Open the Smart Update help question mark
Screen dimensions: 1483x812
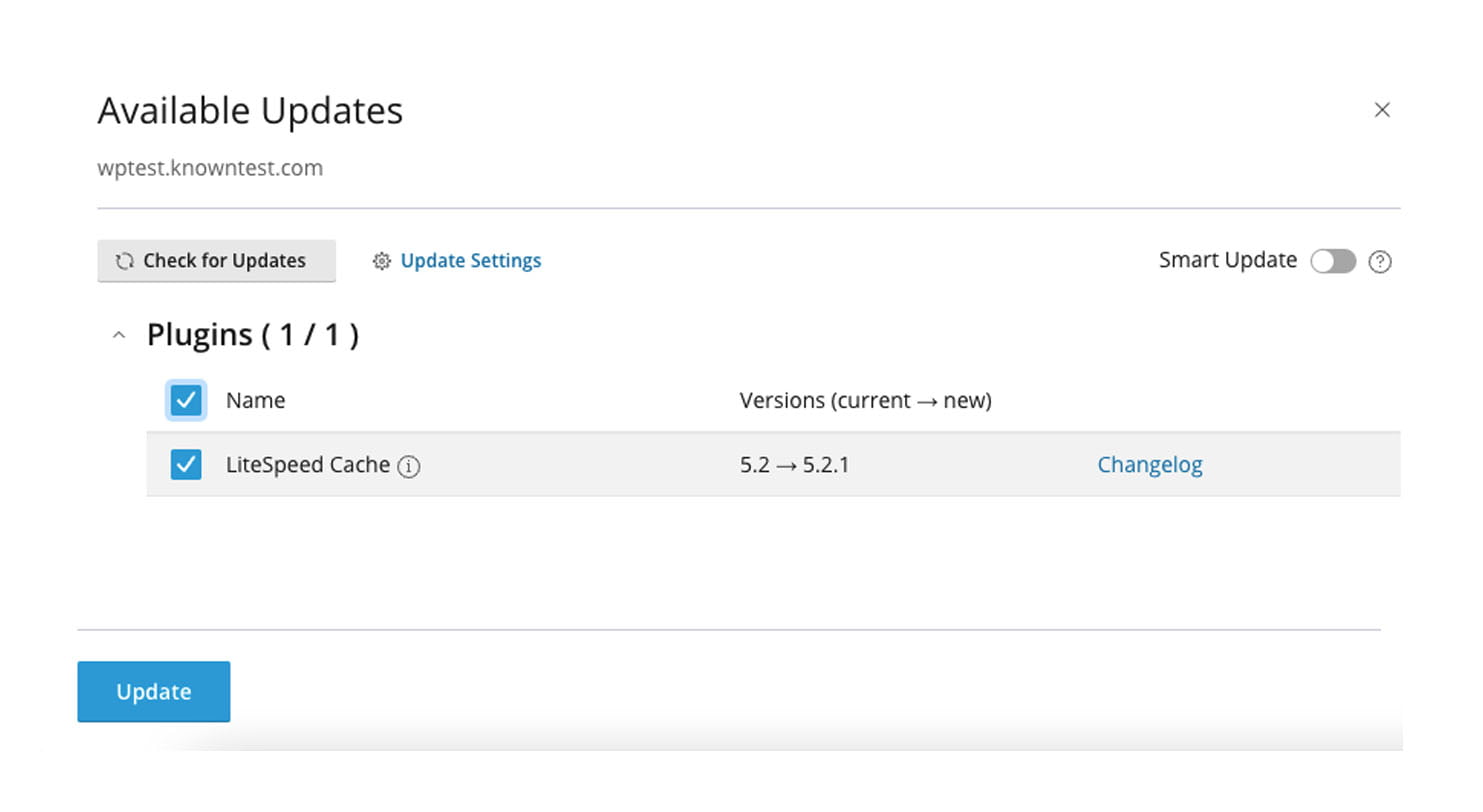point(1380,261)
